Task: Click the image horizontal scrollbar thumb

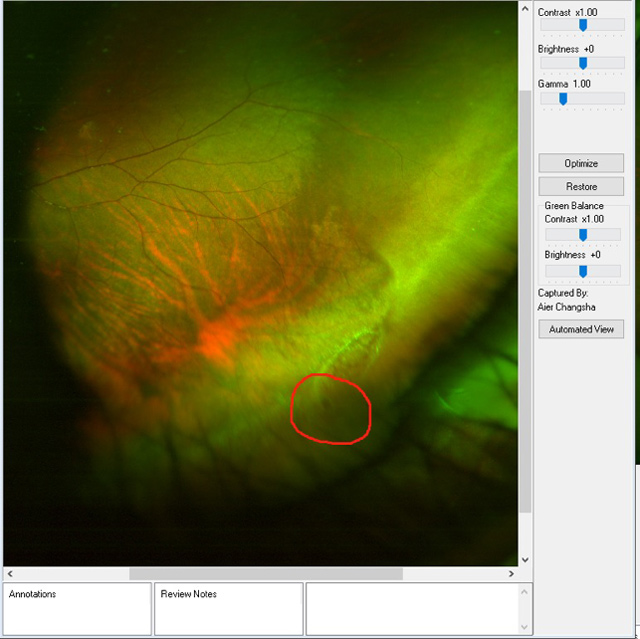Action: pos(266,574)
